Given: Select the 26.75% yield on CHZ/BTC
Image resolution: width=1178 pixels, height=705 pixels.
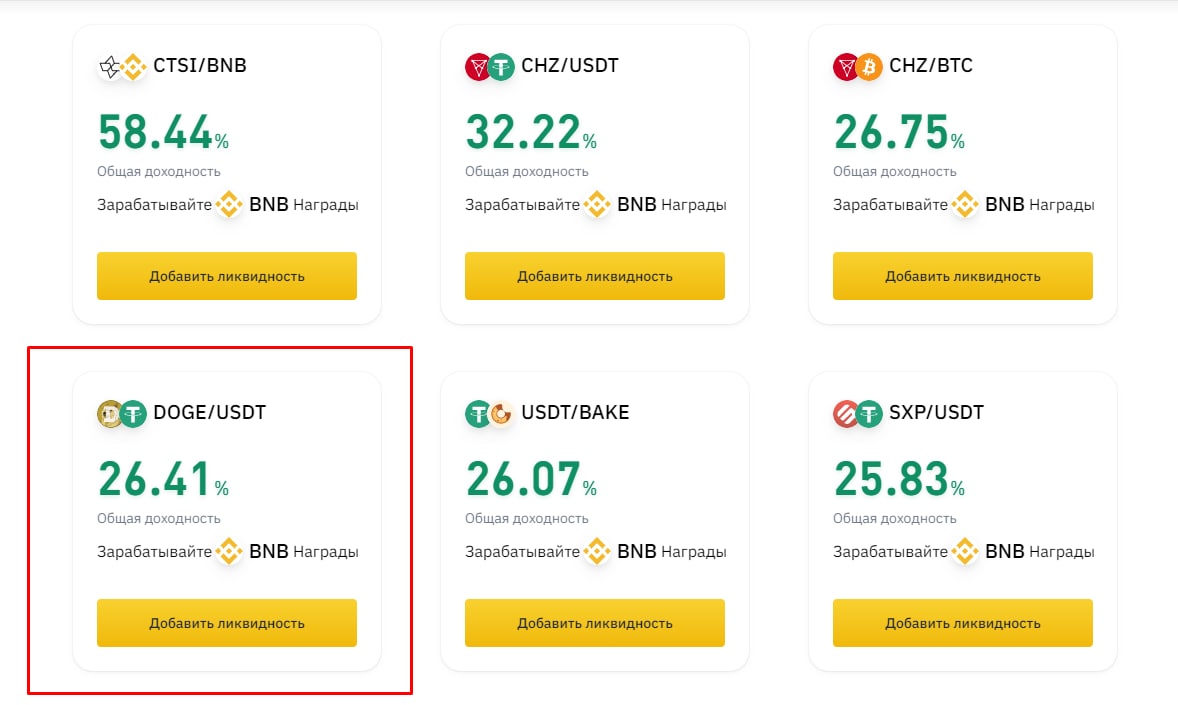Looking at the screenshot, I should pyautogui.click(x=899, y=132).
